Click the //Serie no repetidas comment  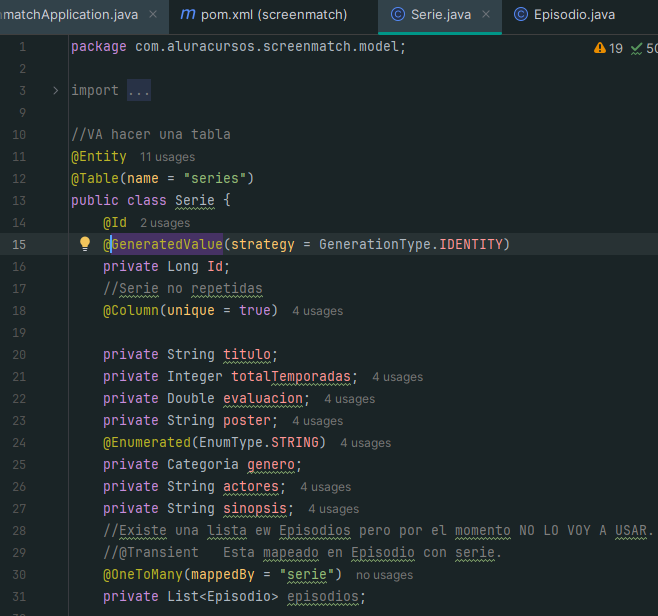183,289
